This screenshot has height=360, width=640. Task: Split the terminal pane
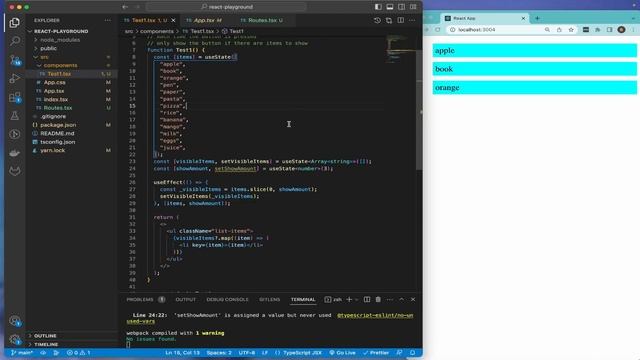367,300
